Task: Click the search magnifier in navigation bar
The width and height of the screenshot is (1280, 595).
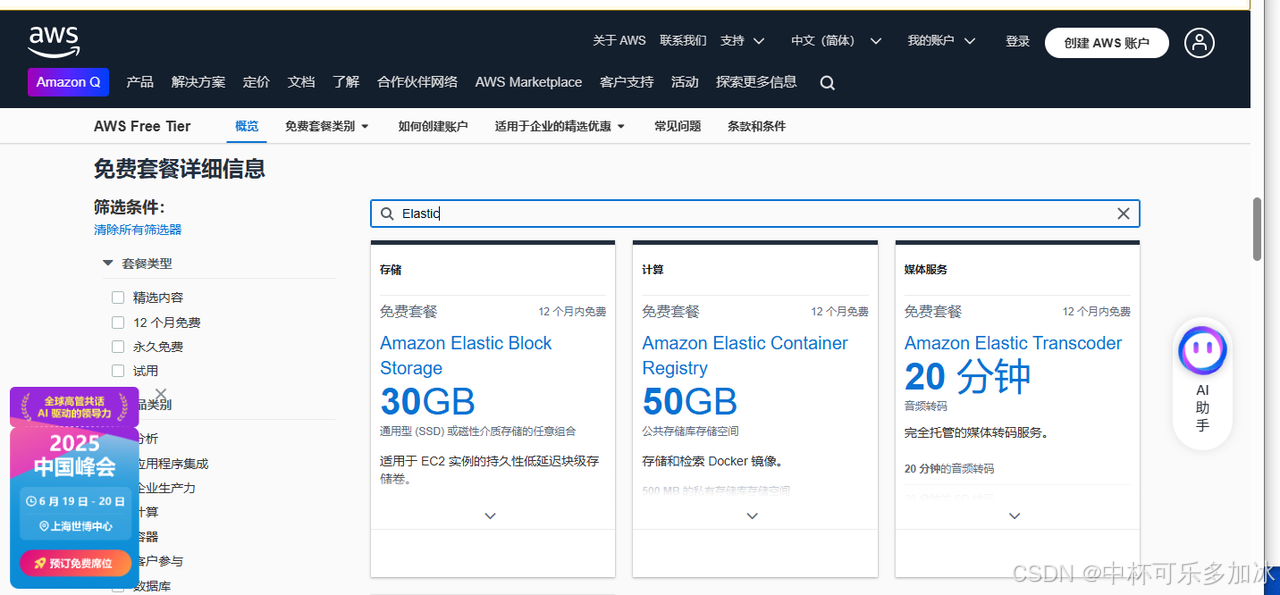Action: tap(827, 83)
